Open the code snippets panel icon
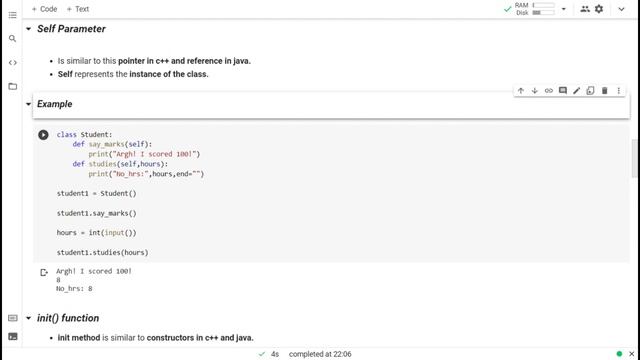 coord(13,62)
